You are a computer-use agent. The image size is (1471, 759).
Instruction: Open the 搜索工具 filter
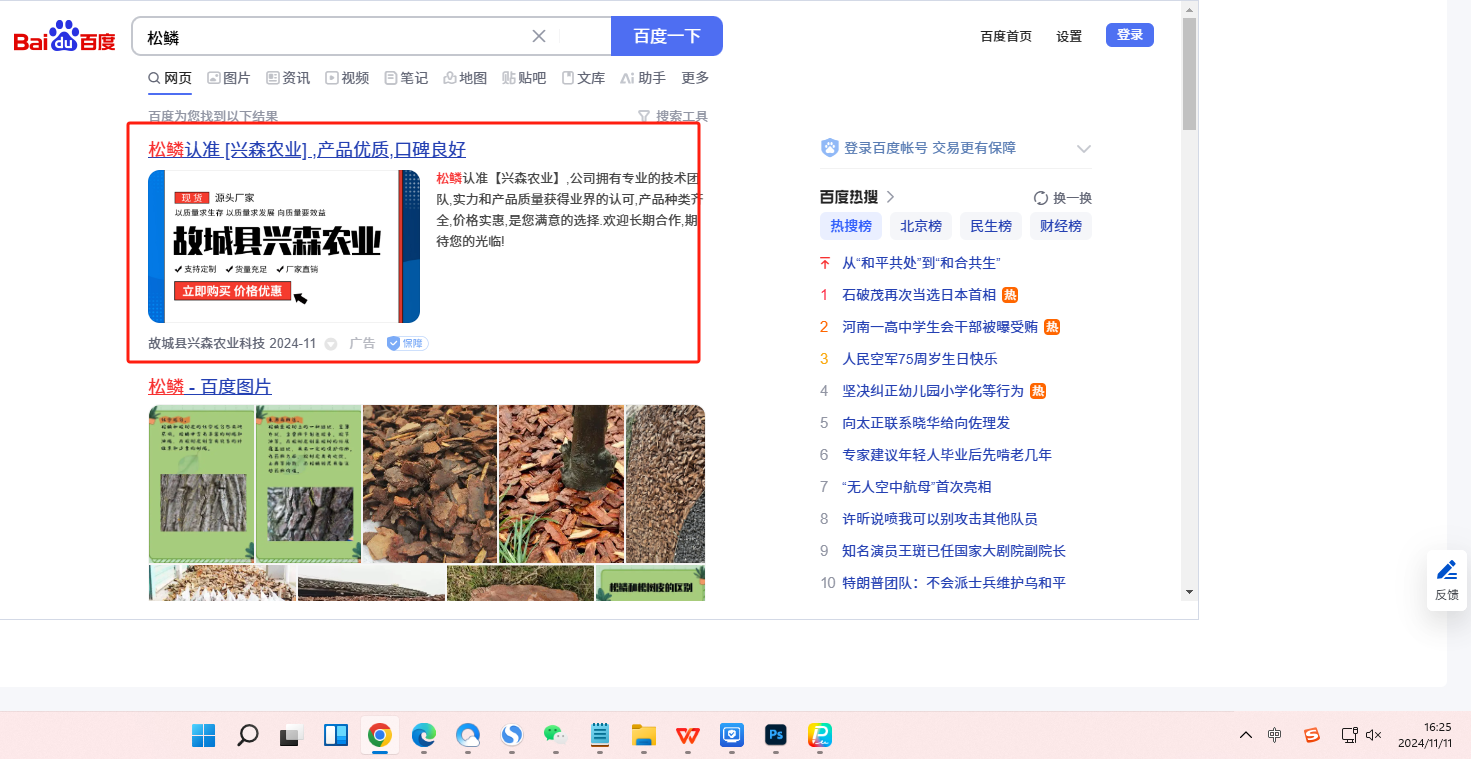click(x=673, y=117)
